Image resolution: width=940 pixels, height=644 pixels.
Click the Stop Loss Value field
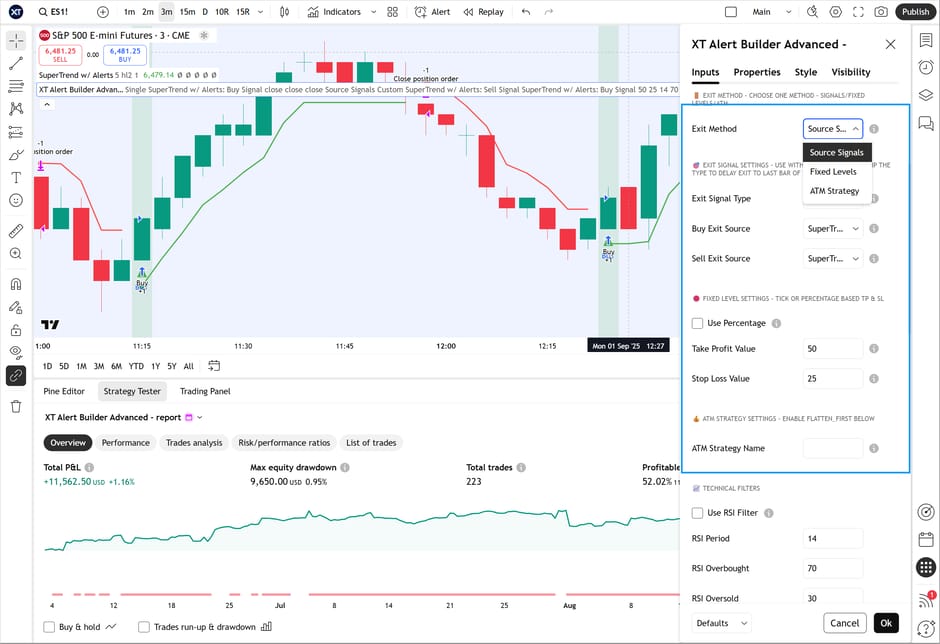(x=833, y=378)
